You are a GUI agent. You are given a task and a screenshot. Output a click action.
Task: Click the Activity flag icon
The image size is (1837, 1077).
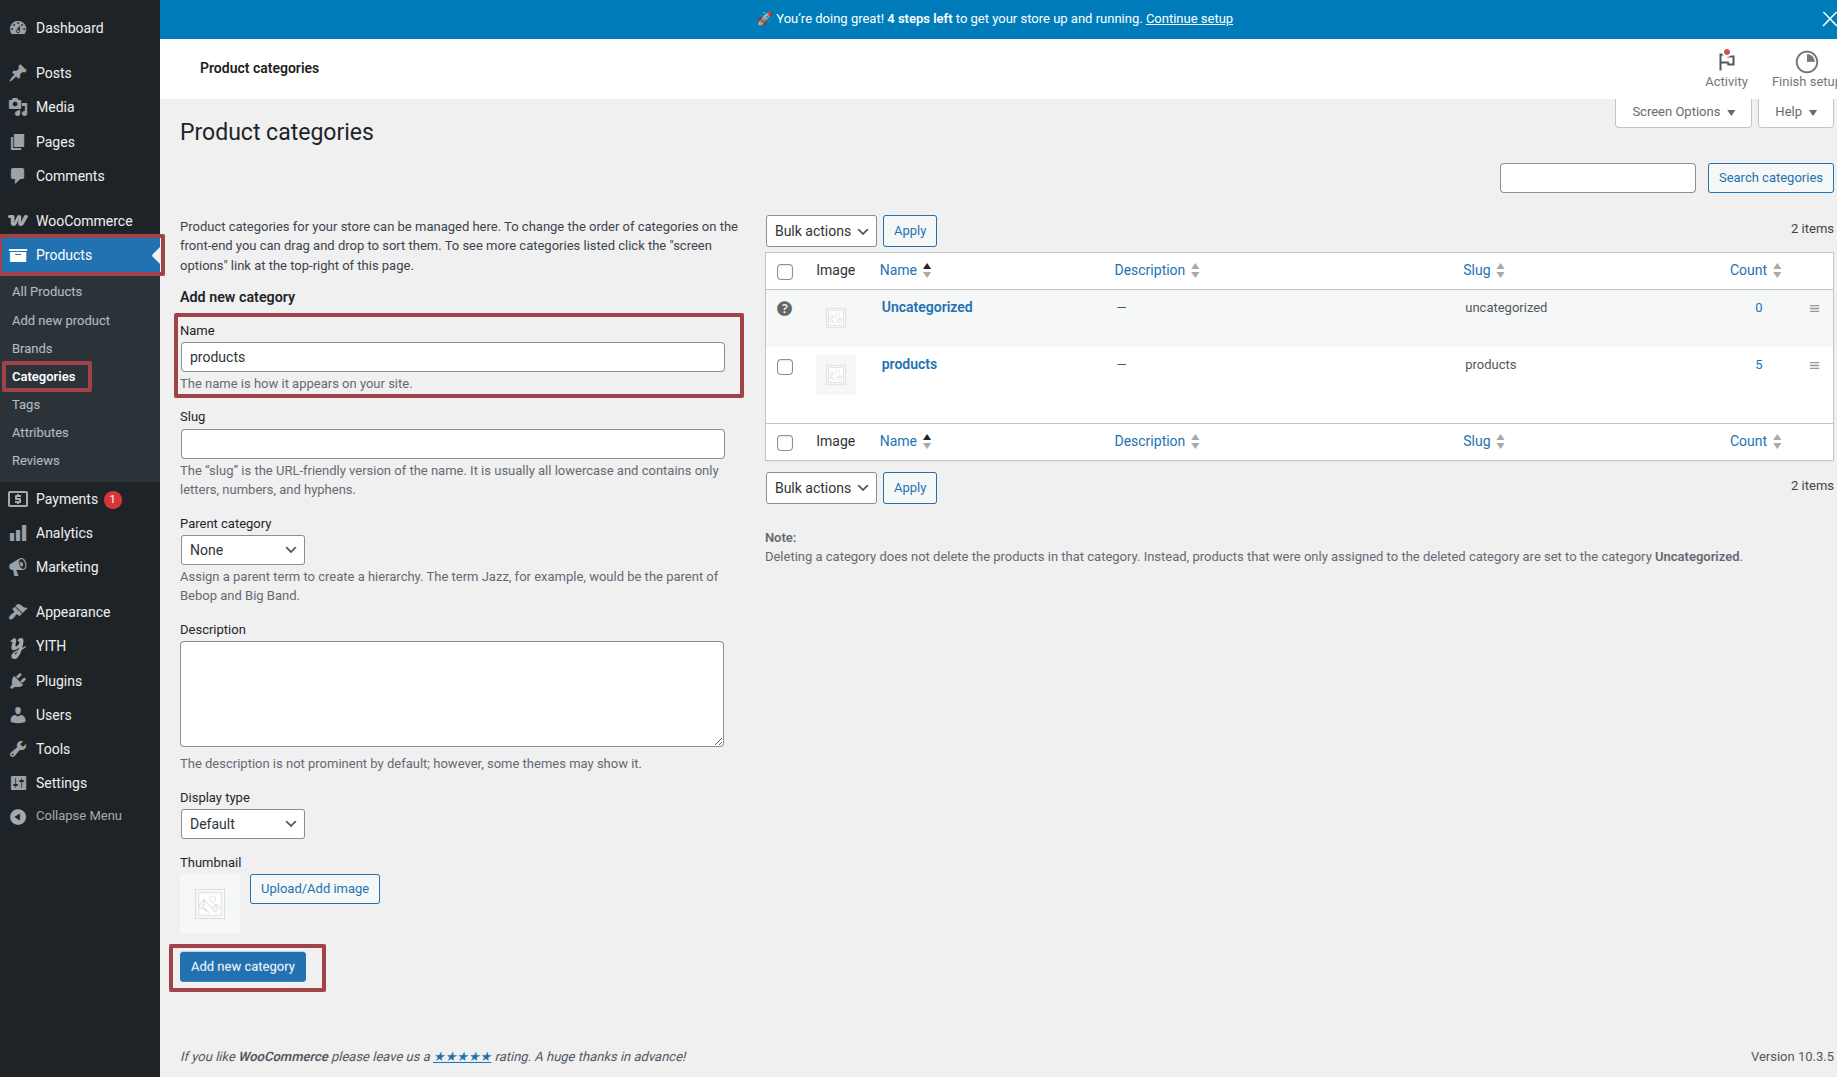click(x=1726, y=61)
